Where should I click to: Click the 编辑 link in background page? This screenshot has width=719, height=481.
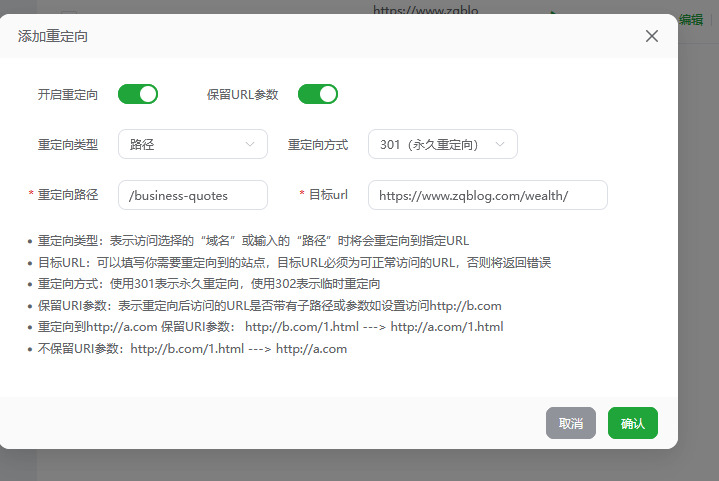[691, 20]
